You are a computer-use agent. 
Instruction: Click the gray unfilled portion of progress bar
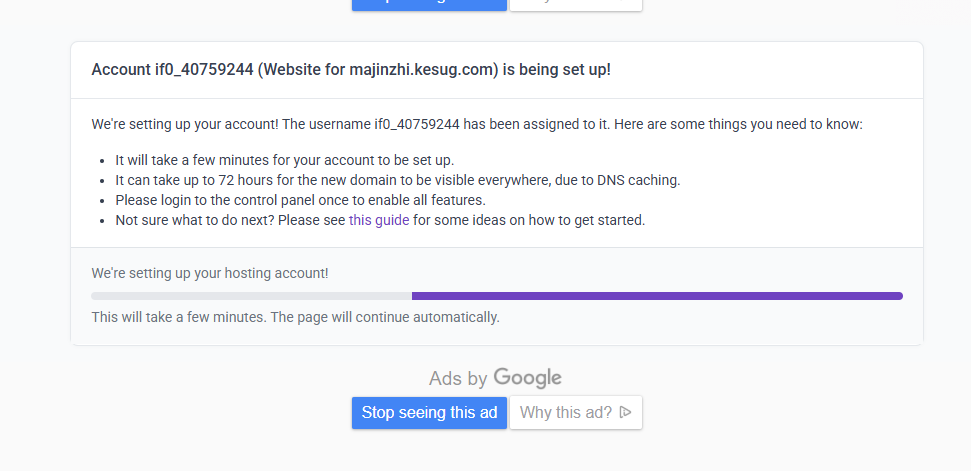(x=251, y=296)
